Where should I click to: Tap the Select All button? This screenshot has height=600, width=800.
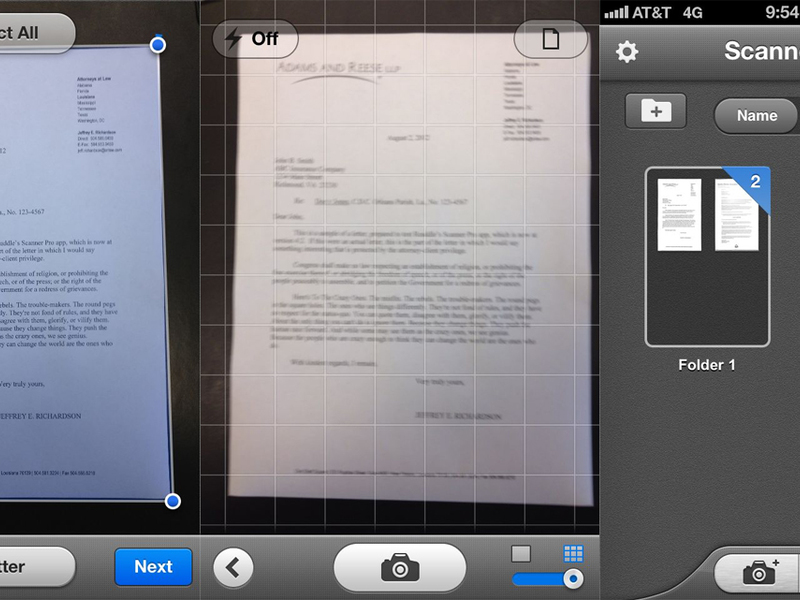pyautogui.click(x=36, y=33)
